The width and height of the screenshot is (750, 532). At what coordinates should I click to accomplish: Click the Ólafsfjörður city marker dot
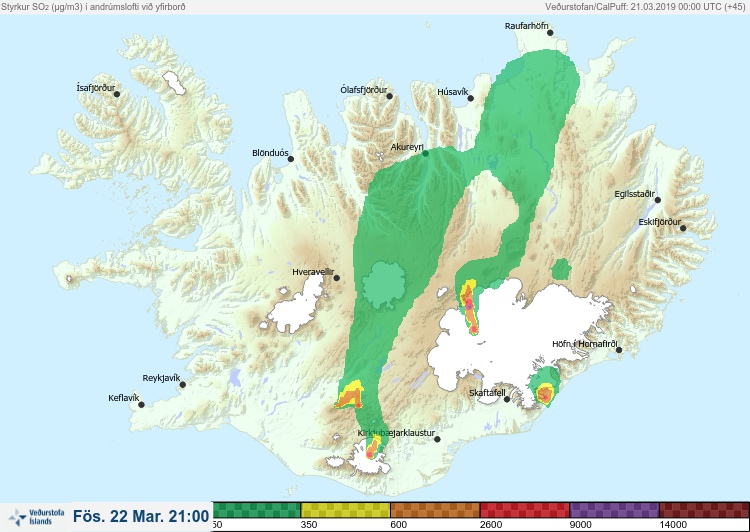click(389, 97)
